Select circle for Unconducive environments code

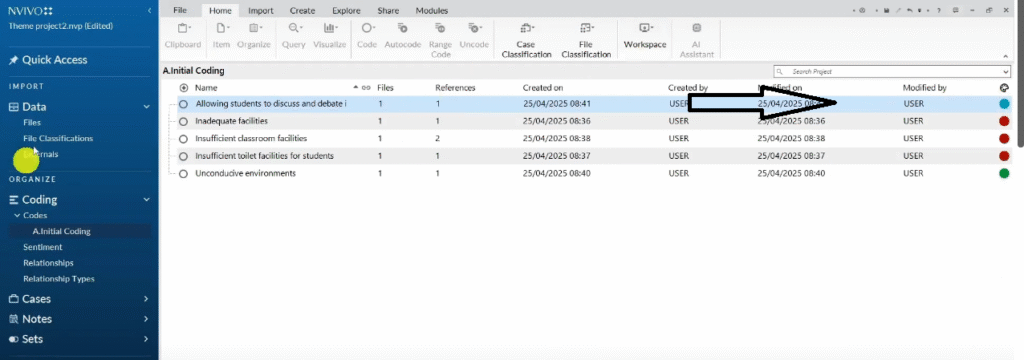click(x=184, y=174)
